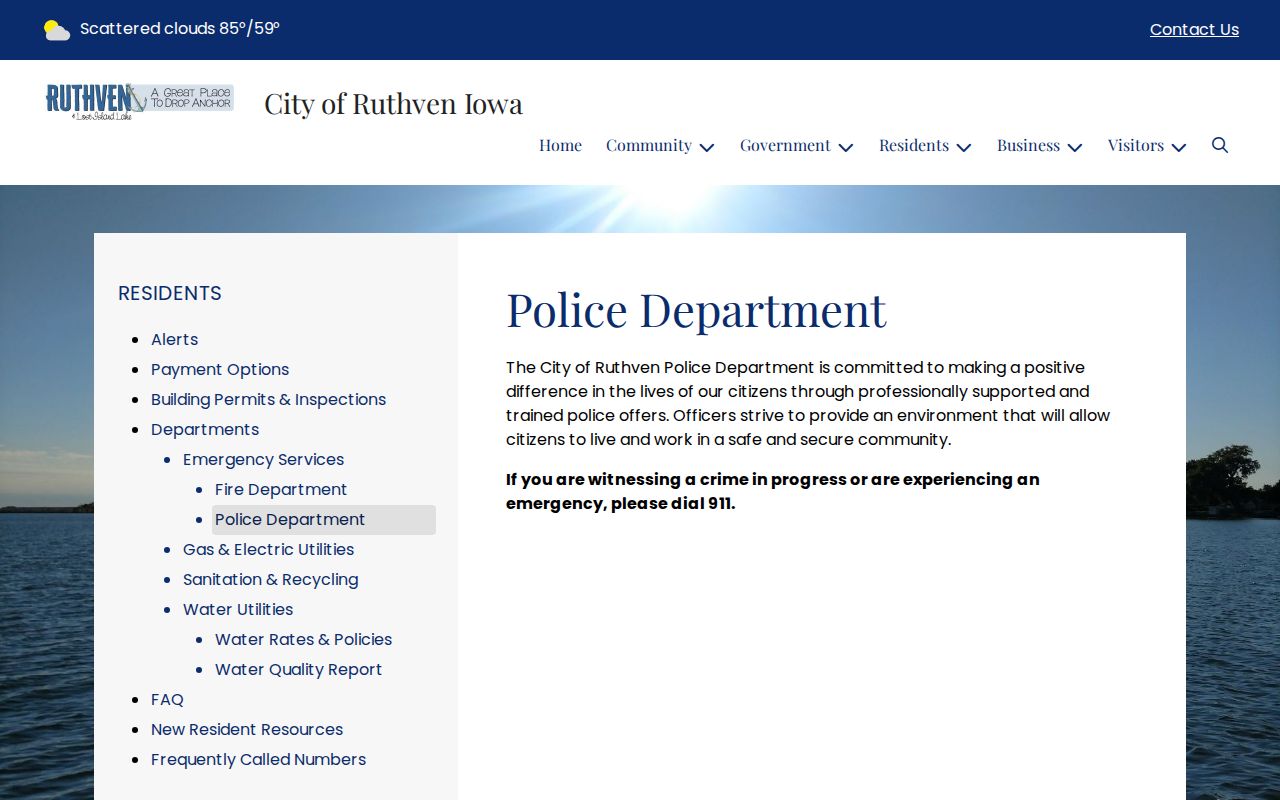Open the site search magnifier icon
This screenshot has height=800, width=1280.
point(1220,145)
